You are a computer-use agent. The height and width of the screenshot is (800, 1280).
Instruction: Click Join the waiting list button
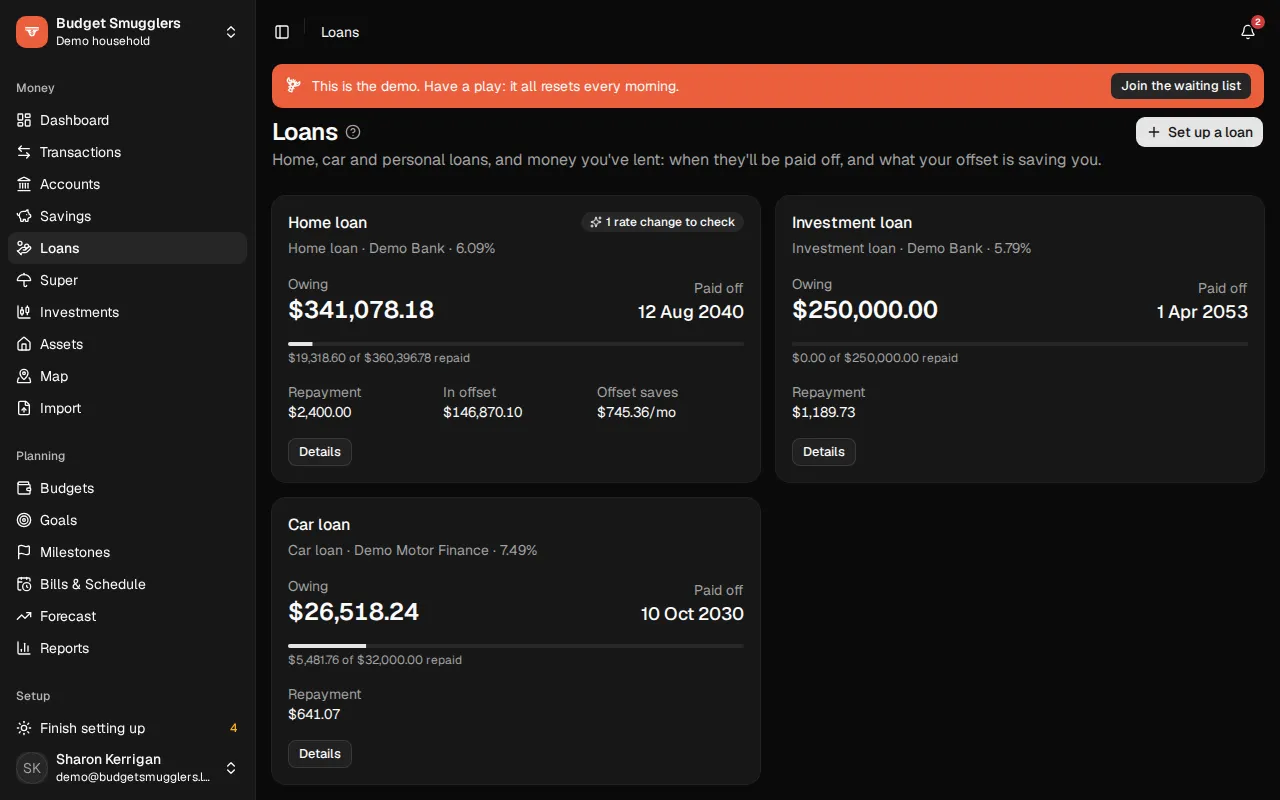tap(1181, 86)
